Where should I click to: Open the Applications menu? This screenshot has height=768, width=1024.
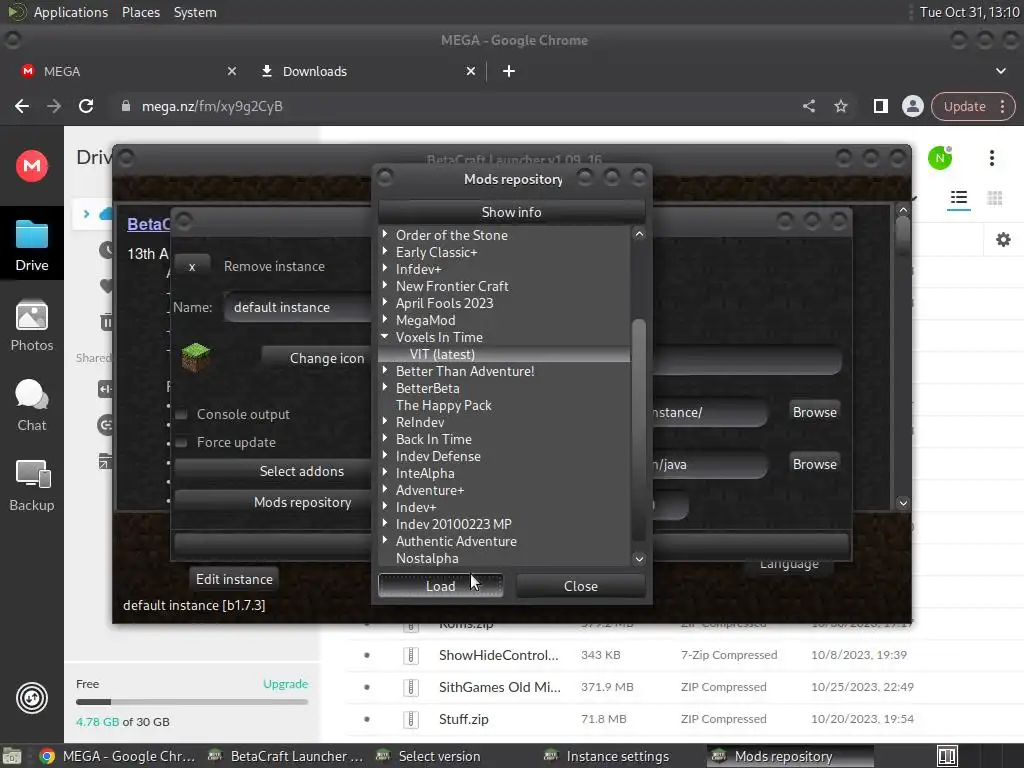71,12
